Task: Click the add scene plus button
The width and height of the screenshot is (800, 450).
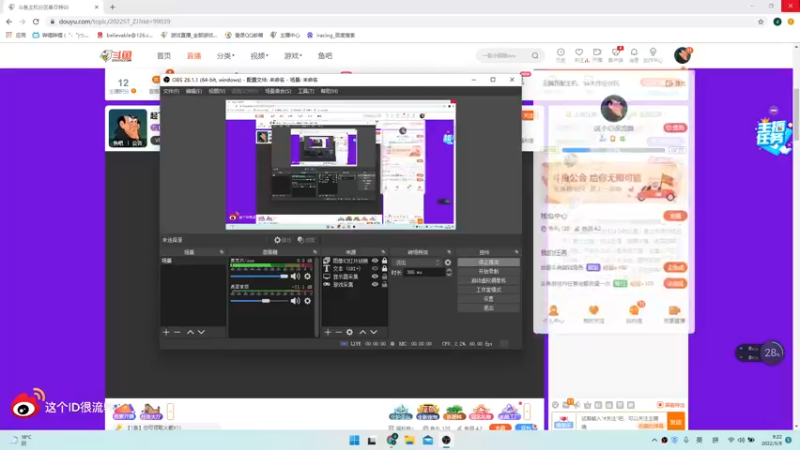Action: point(166,332)
